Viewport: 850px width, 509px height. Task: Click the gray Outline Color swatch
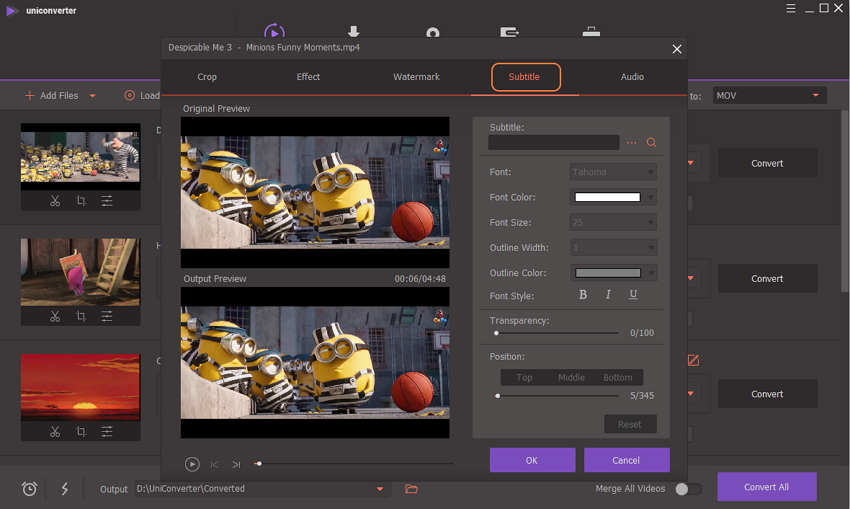(x=608, y=273)
